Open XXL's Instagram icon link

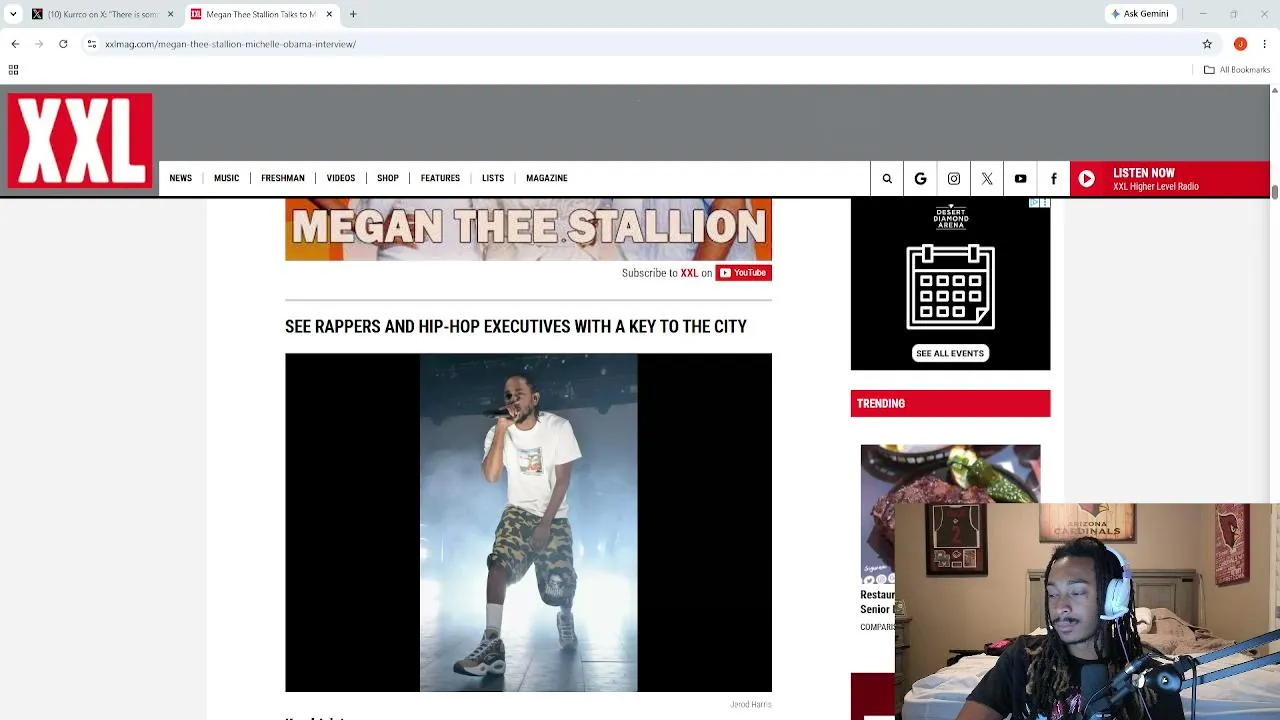click(954, 179)
